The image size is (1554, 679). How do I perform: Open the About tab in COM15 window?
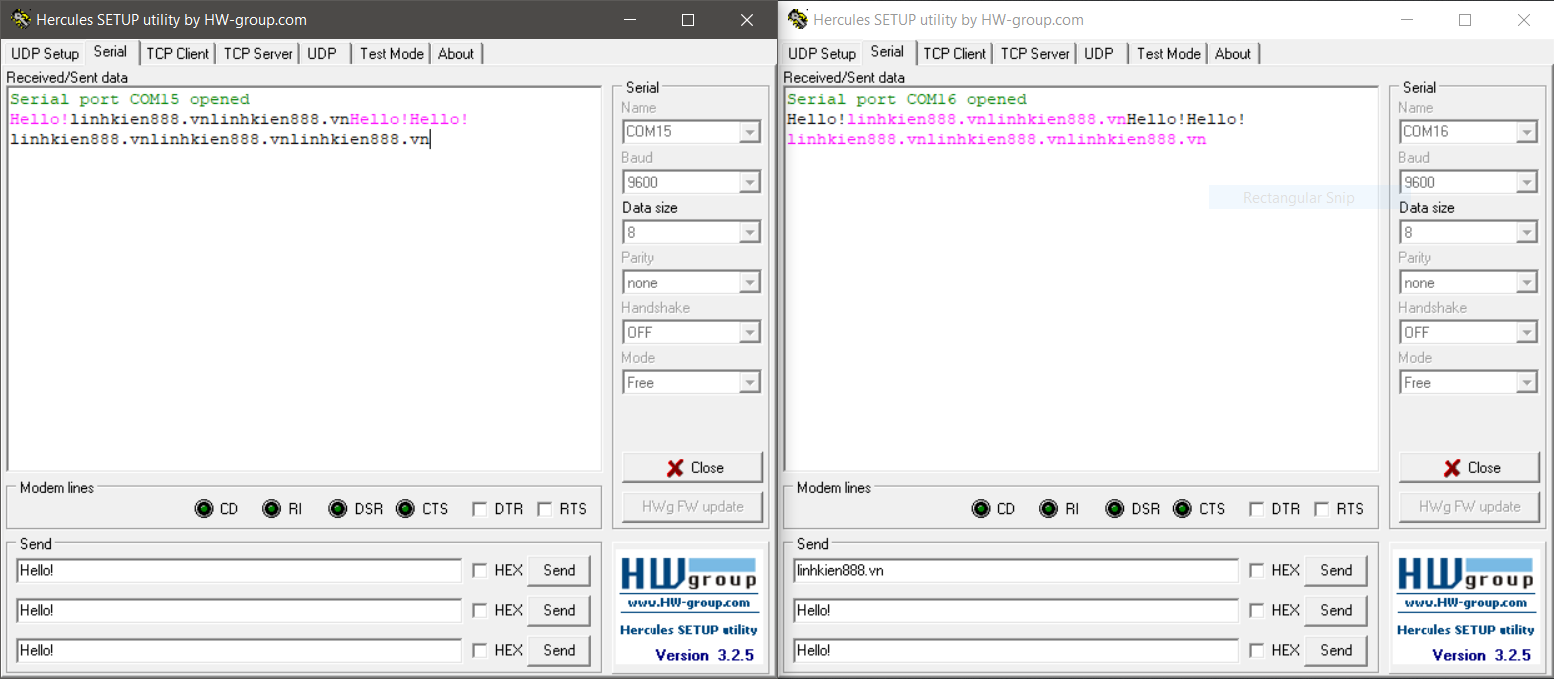point(456,54)
